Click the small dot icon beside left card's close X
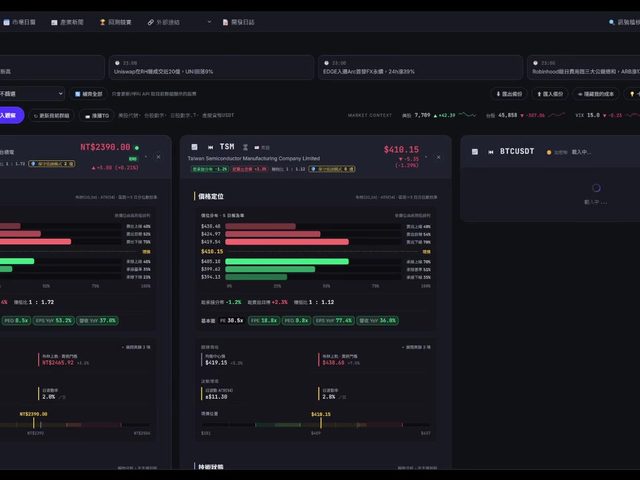 pyautogui.click(x=147, y=157)
